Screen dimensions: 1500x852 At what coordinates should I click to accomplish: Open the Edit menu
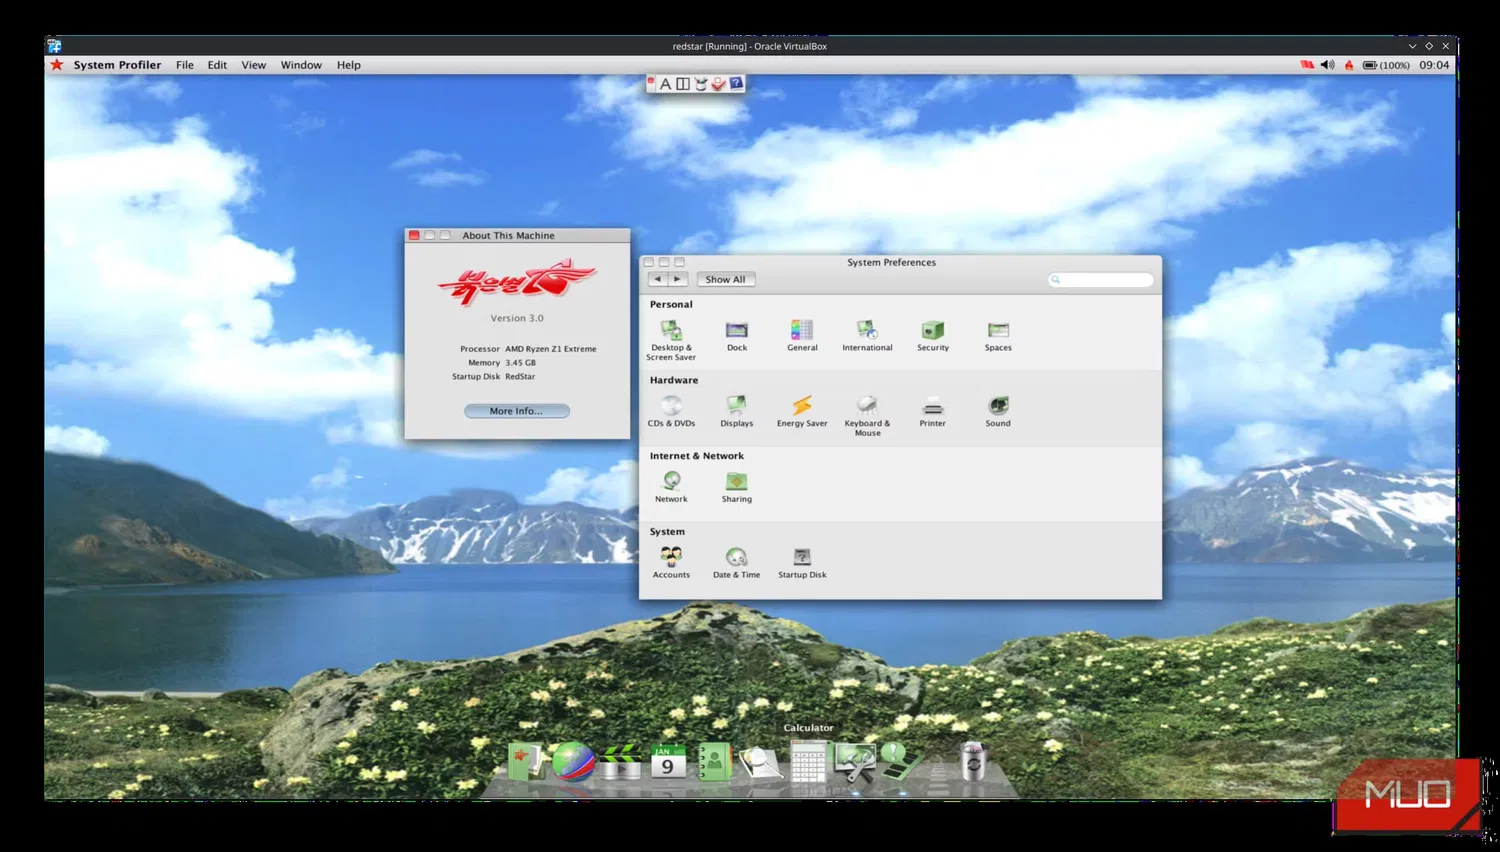tap(217, 65)
